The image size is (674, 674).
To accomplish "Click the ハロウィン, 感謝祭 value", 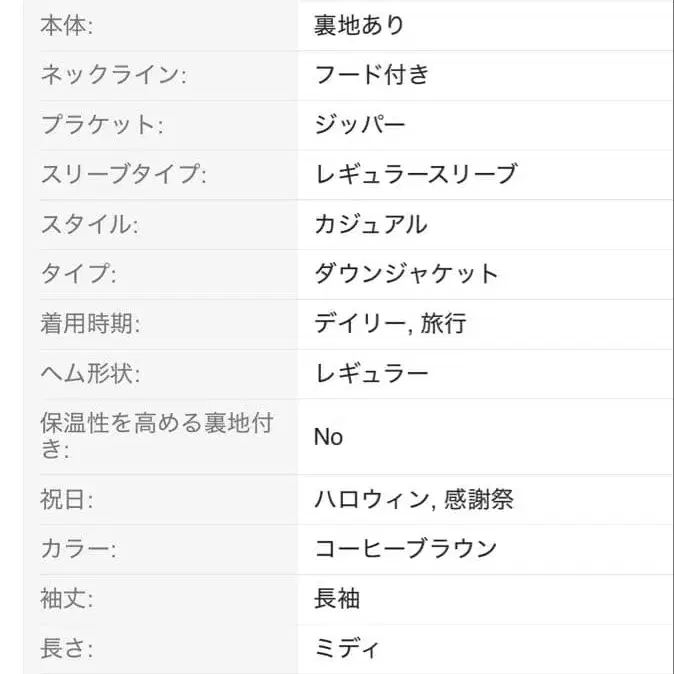I will coord(414,499).
